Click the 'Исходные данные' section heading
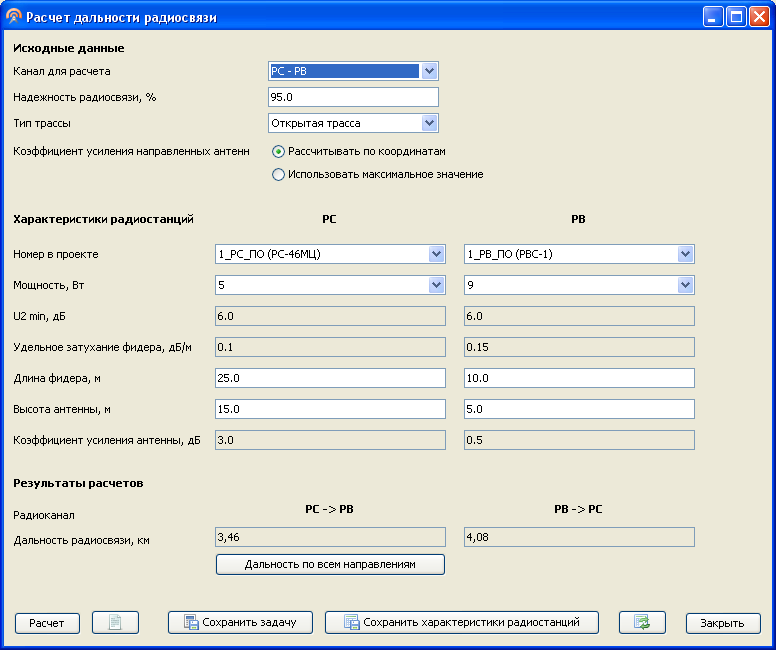 point(69,48)
